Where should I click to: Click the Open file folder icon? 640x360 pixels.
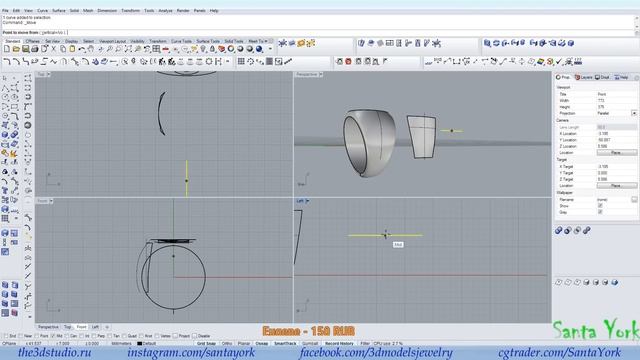pos(16,49)
